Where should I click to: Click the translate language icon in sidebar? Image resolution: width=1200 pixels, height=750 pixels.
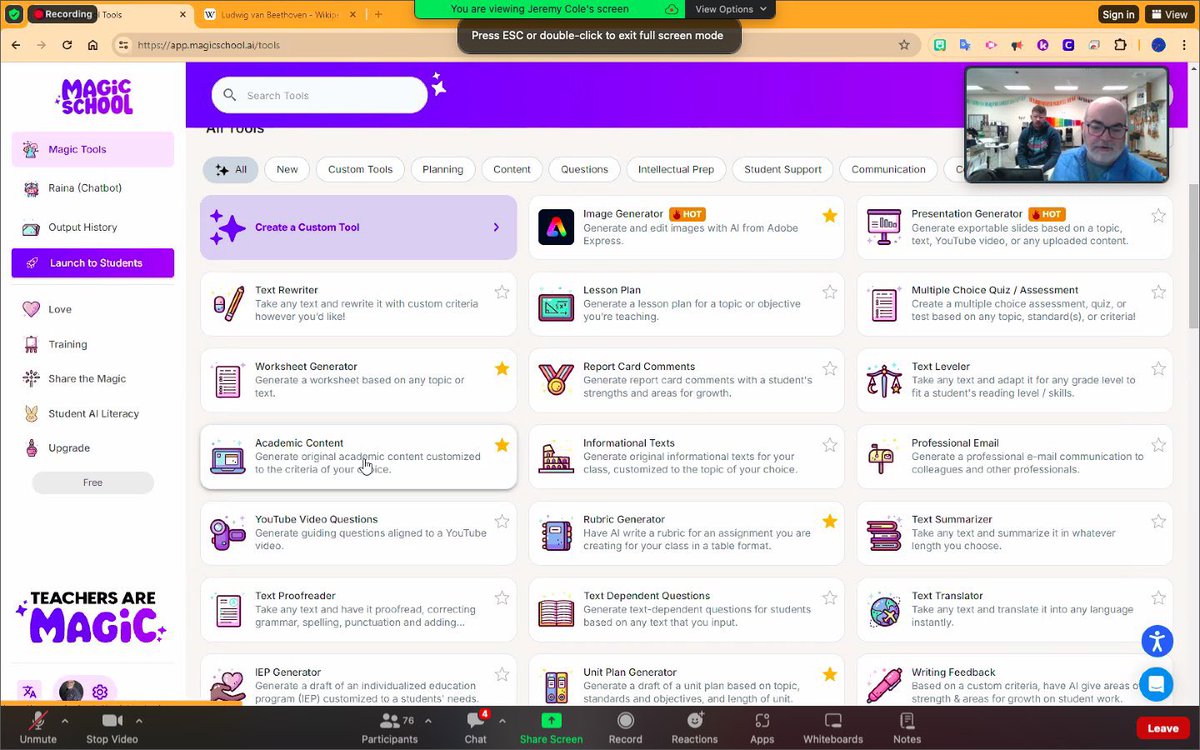pyautogui.click(x=30, y=691)
